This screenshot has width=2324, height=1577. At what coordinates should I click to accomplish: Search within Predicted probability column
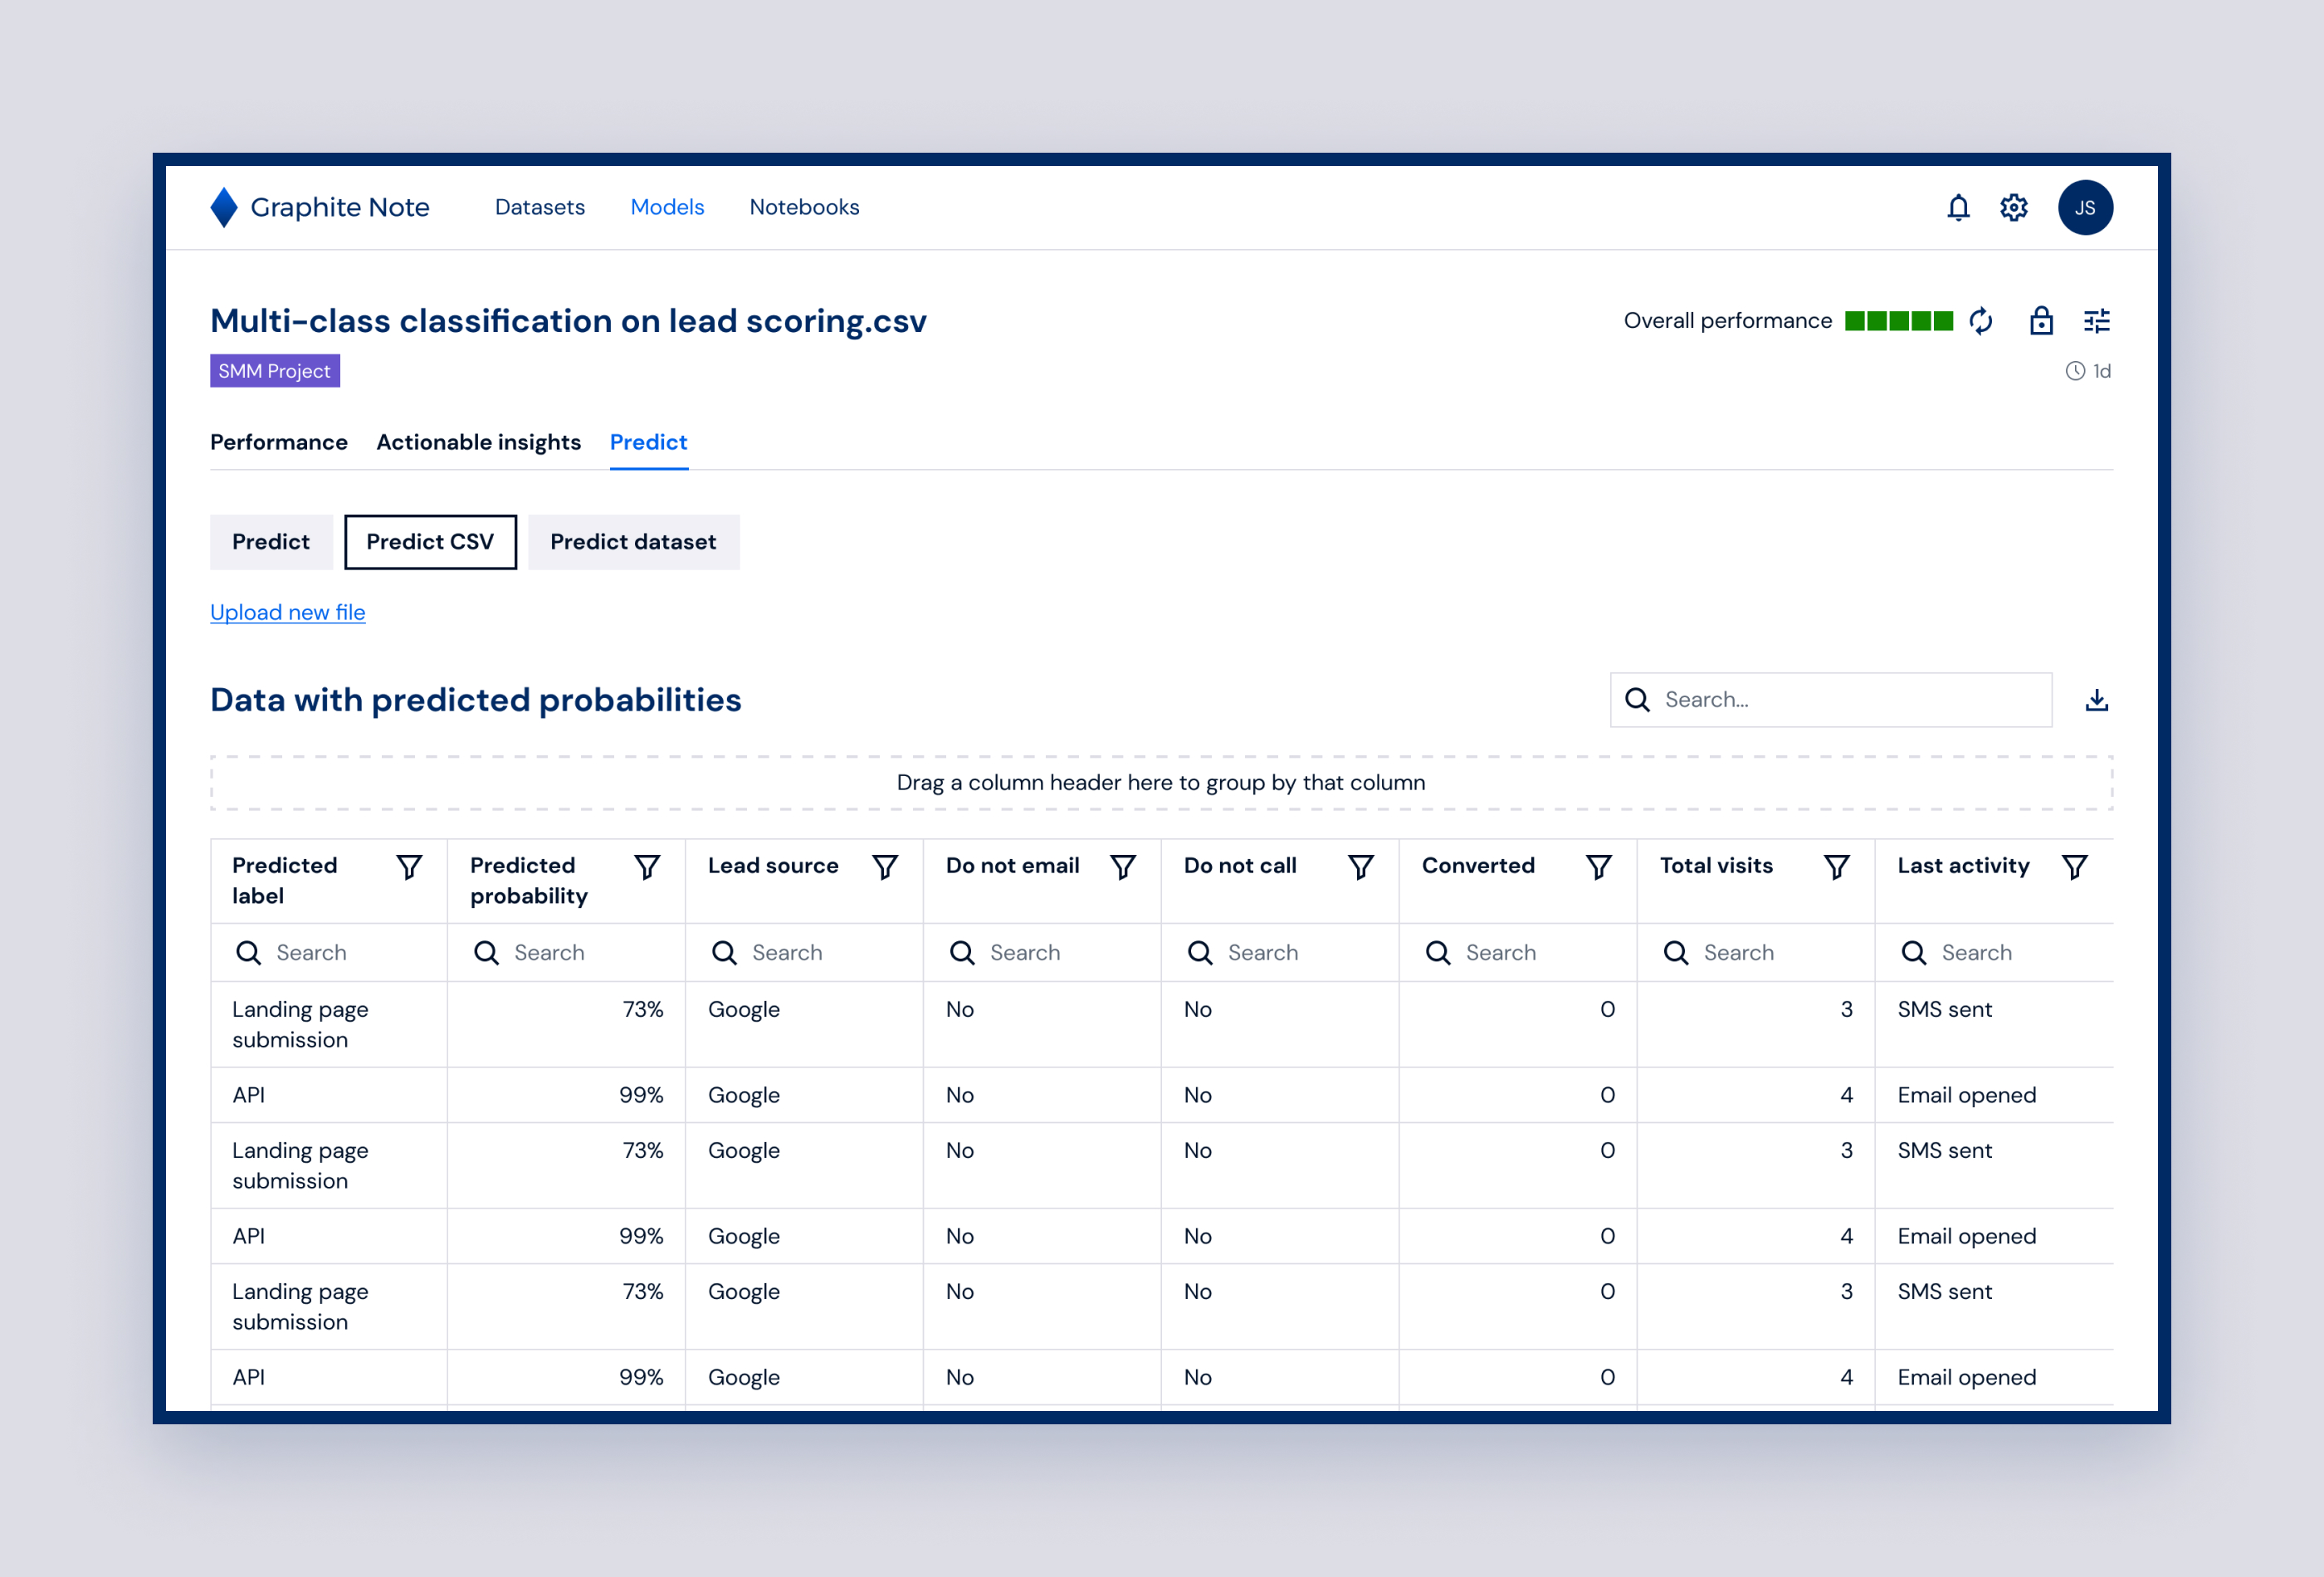[567, 953]
